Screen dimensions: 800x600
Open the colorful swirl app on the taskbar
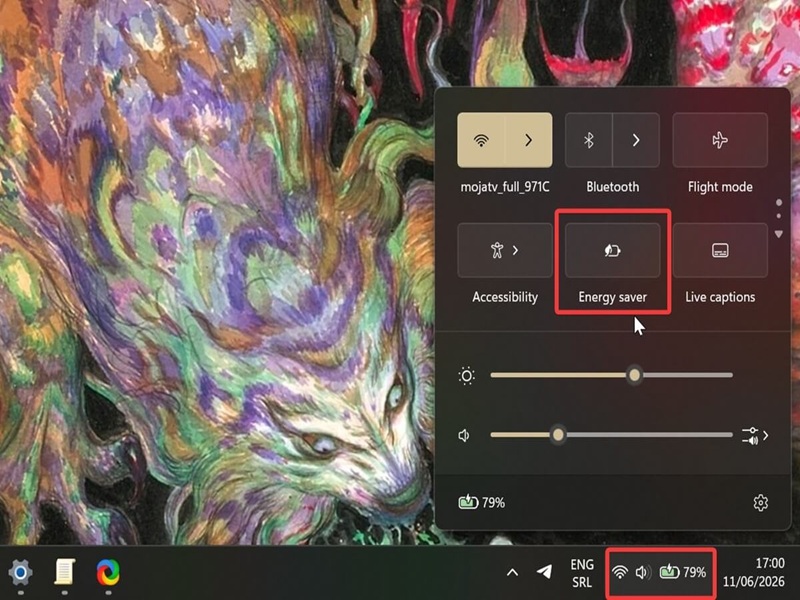108,572
